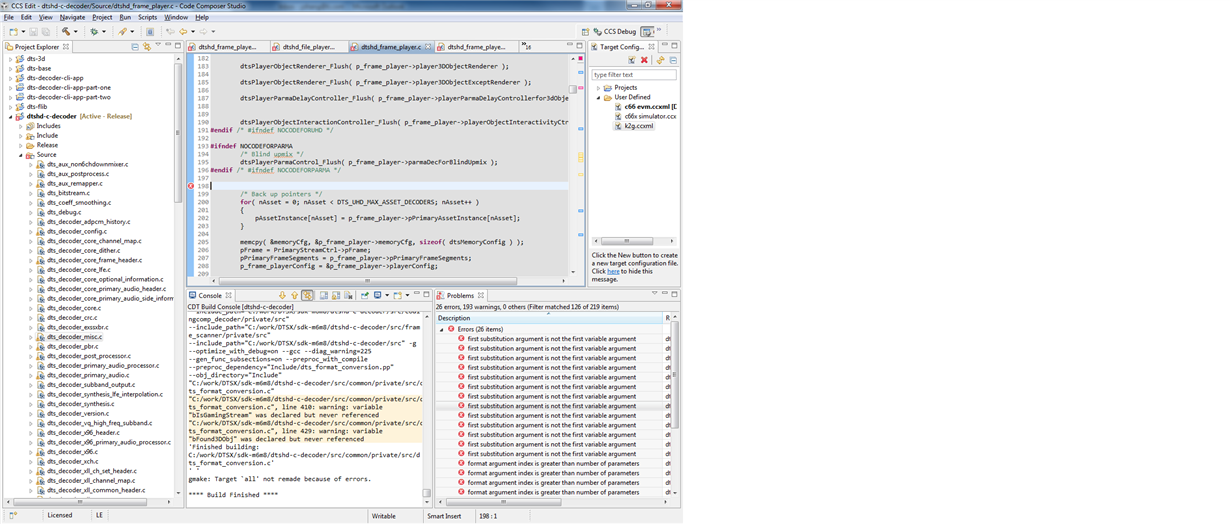Image resolution: width=1230 pixels, height=524 pixels.
Task: Switch to CCS Debug perspective
Action: (615, 32)
